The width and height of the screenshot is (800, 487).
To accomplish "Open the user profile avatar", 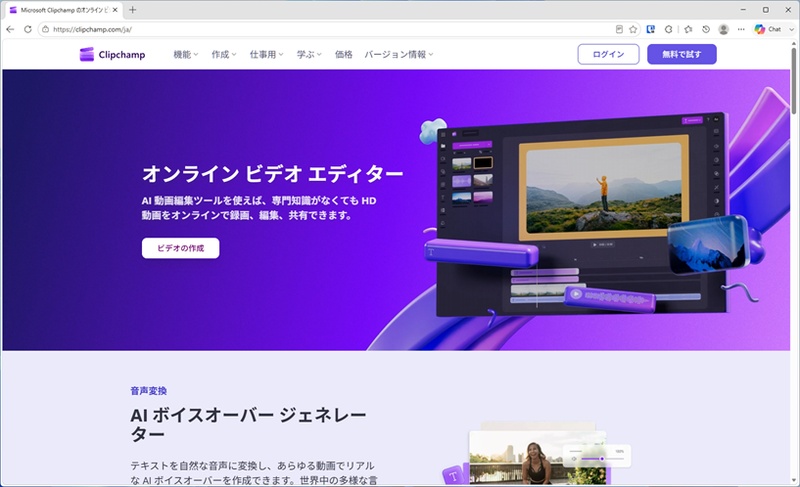I will pos(723,30).
